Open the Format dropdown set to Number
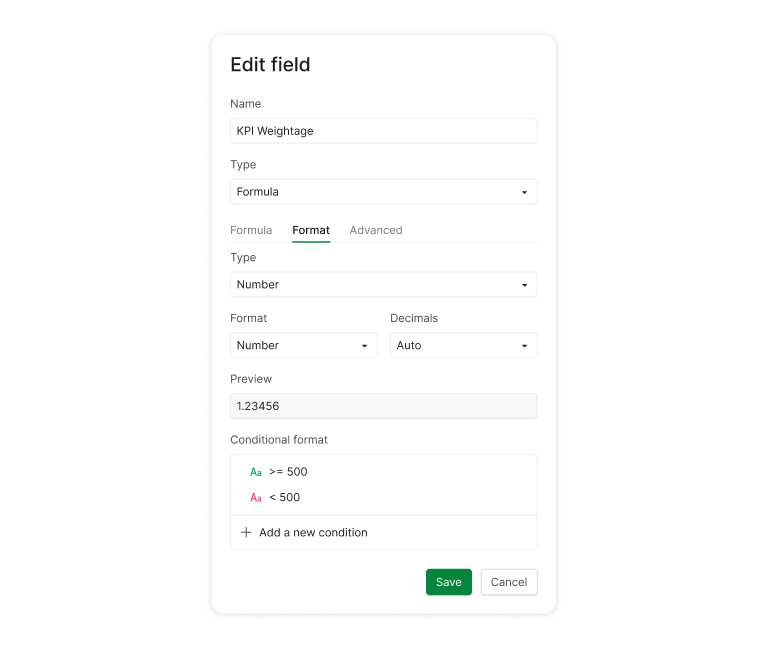768x660 pixels. (303, 345)
